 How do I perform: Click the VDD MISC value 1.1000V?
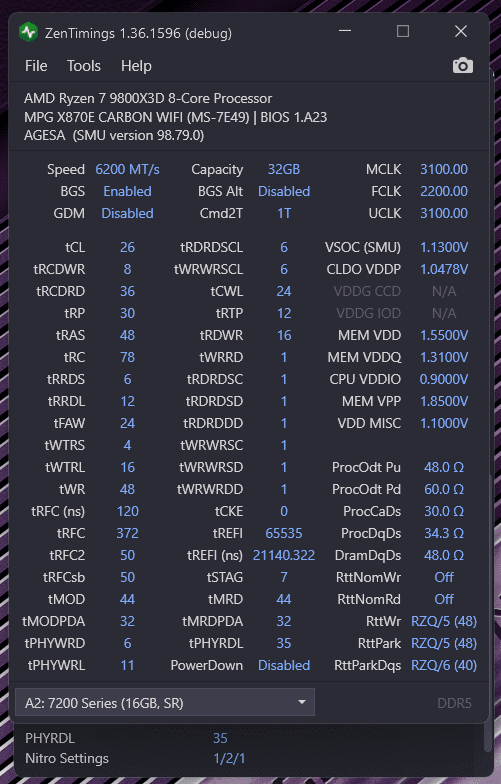coord(444,424)
